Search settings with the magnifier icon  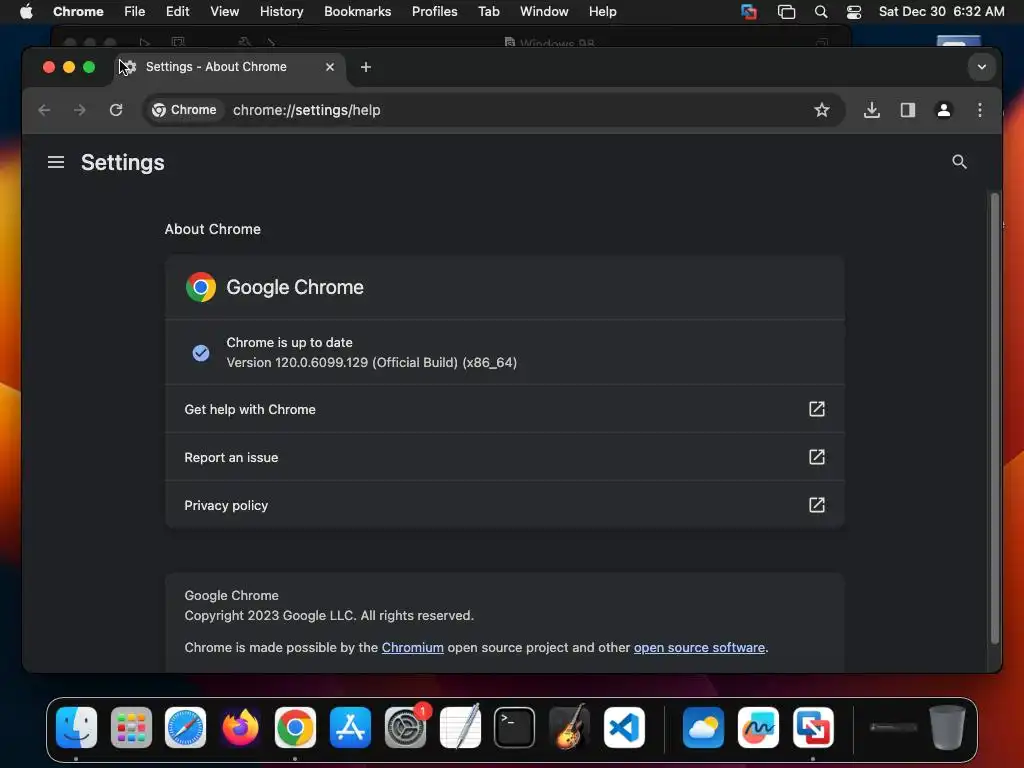[959, 161]
